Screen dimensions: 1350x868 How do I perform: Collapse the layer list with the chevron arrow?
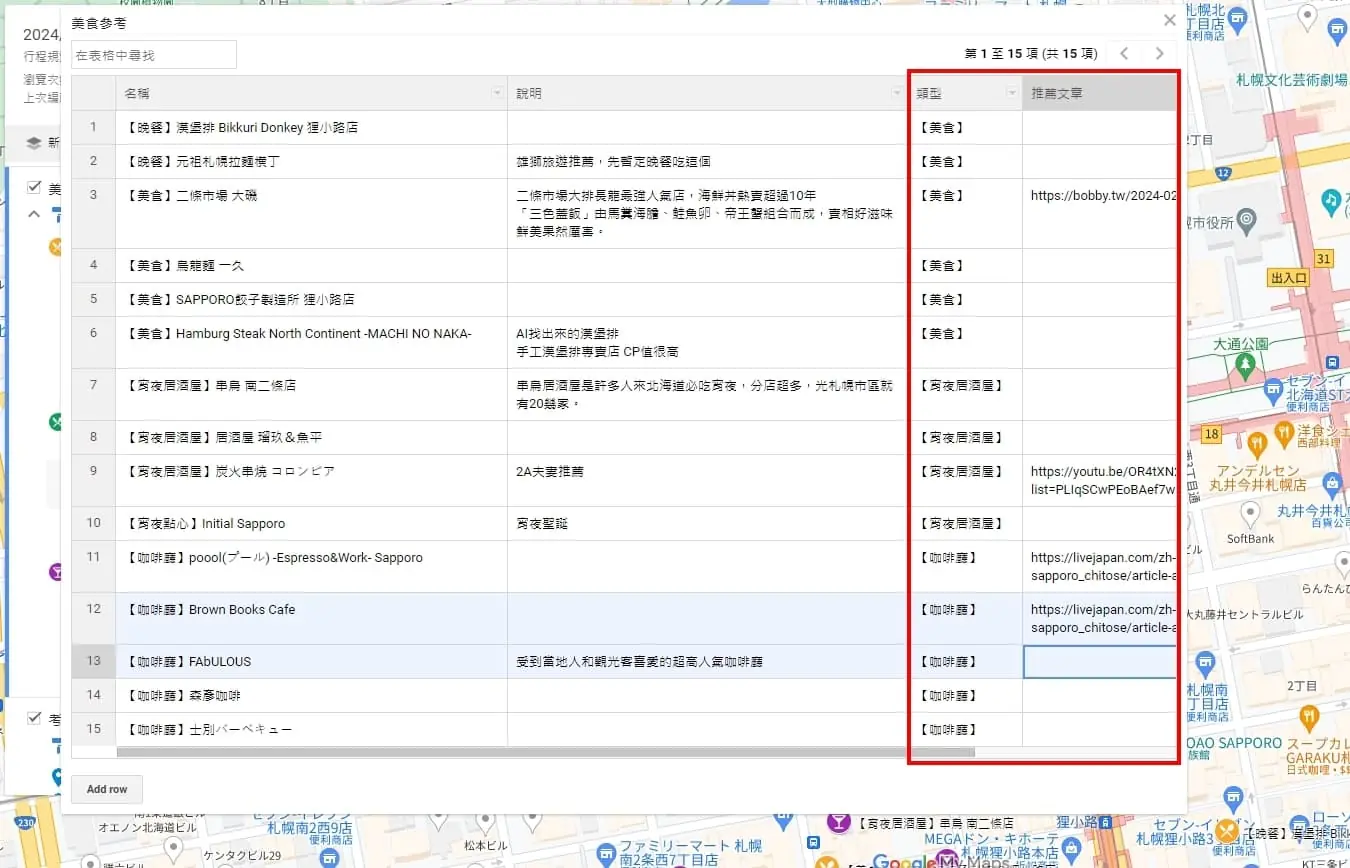(34, 214)
